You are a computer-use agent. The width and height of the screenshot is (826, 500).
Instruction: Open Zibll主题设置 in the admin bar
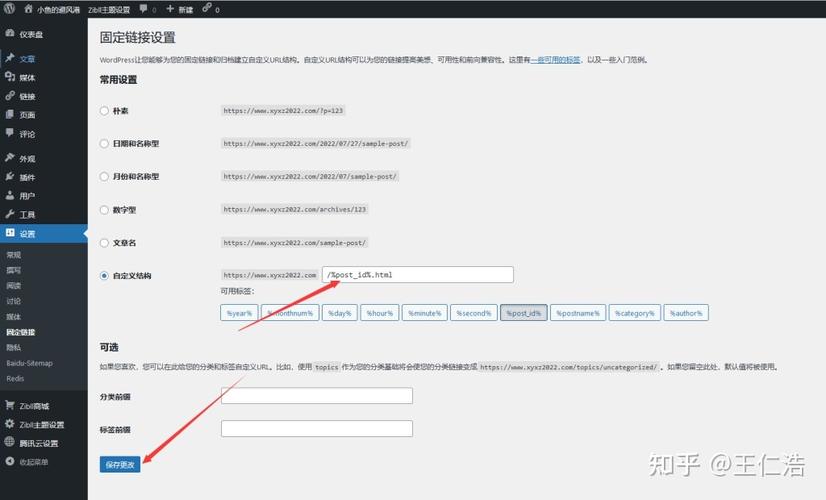pos(109,9)
